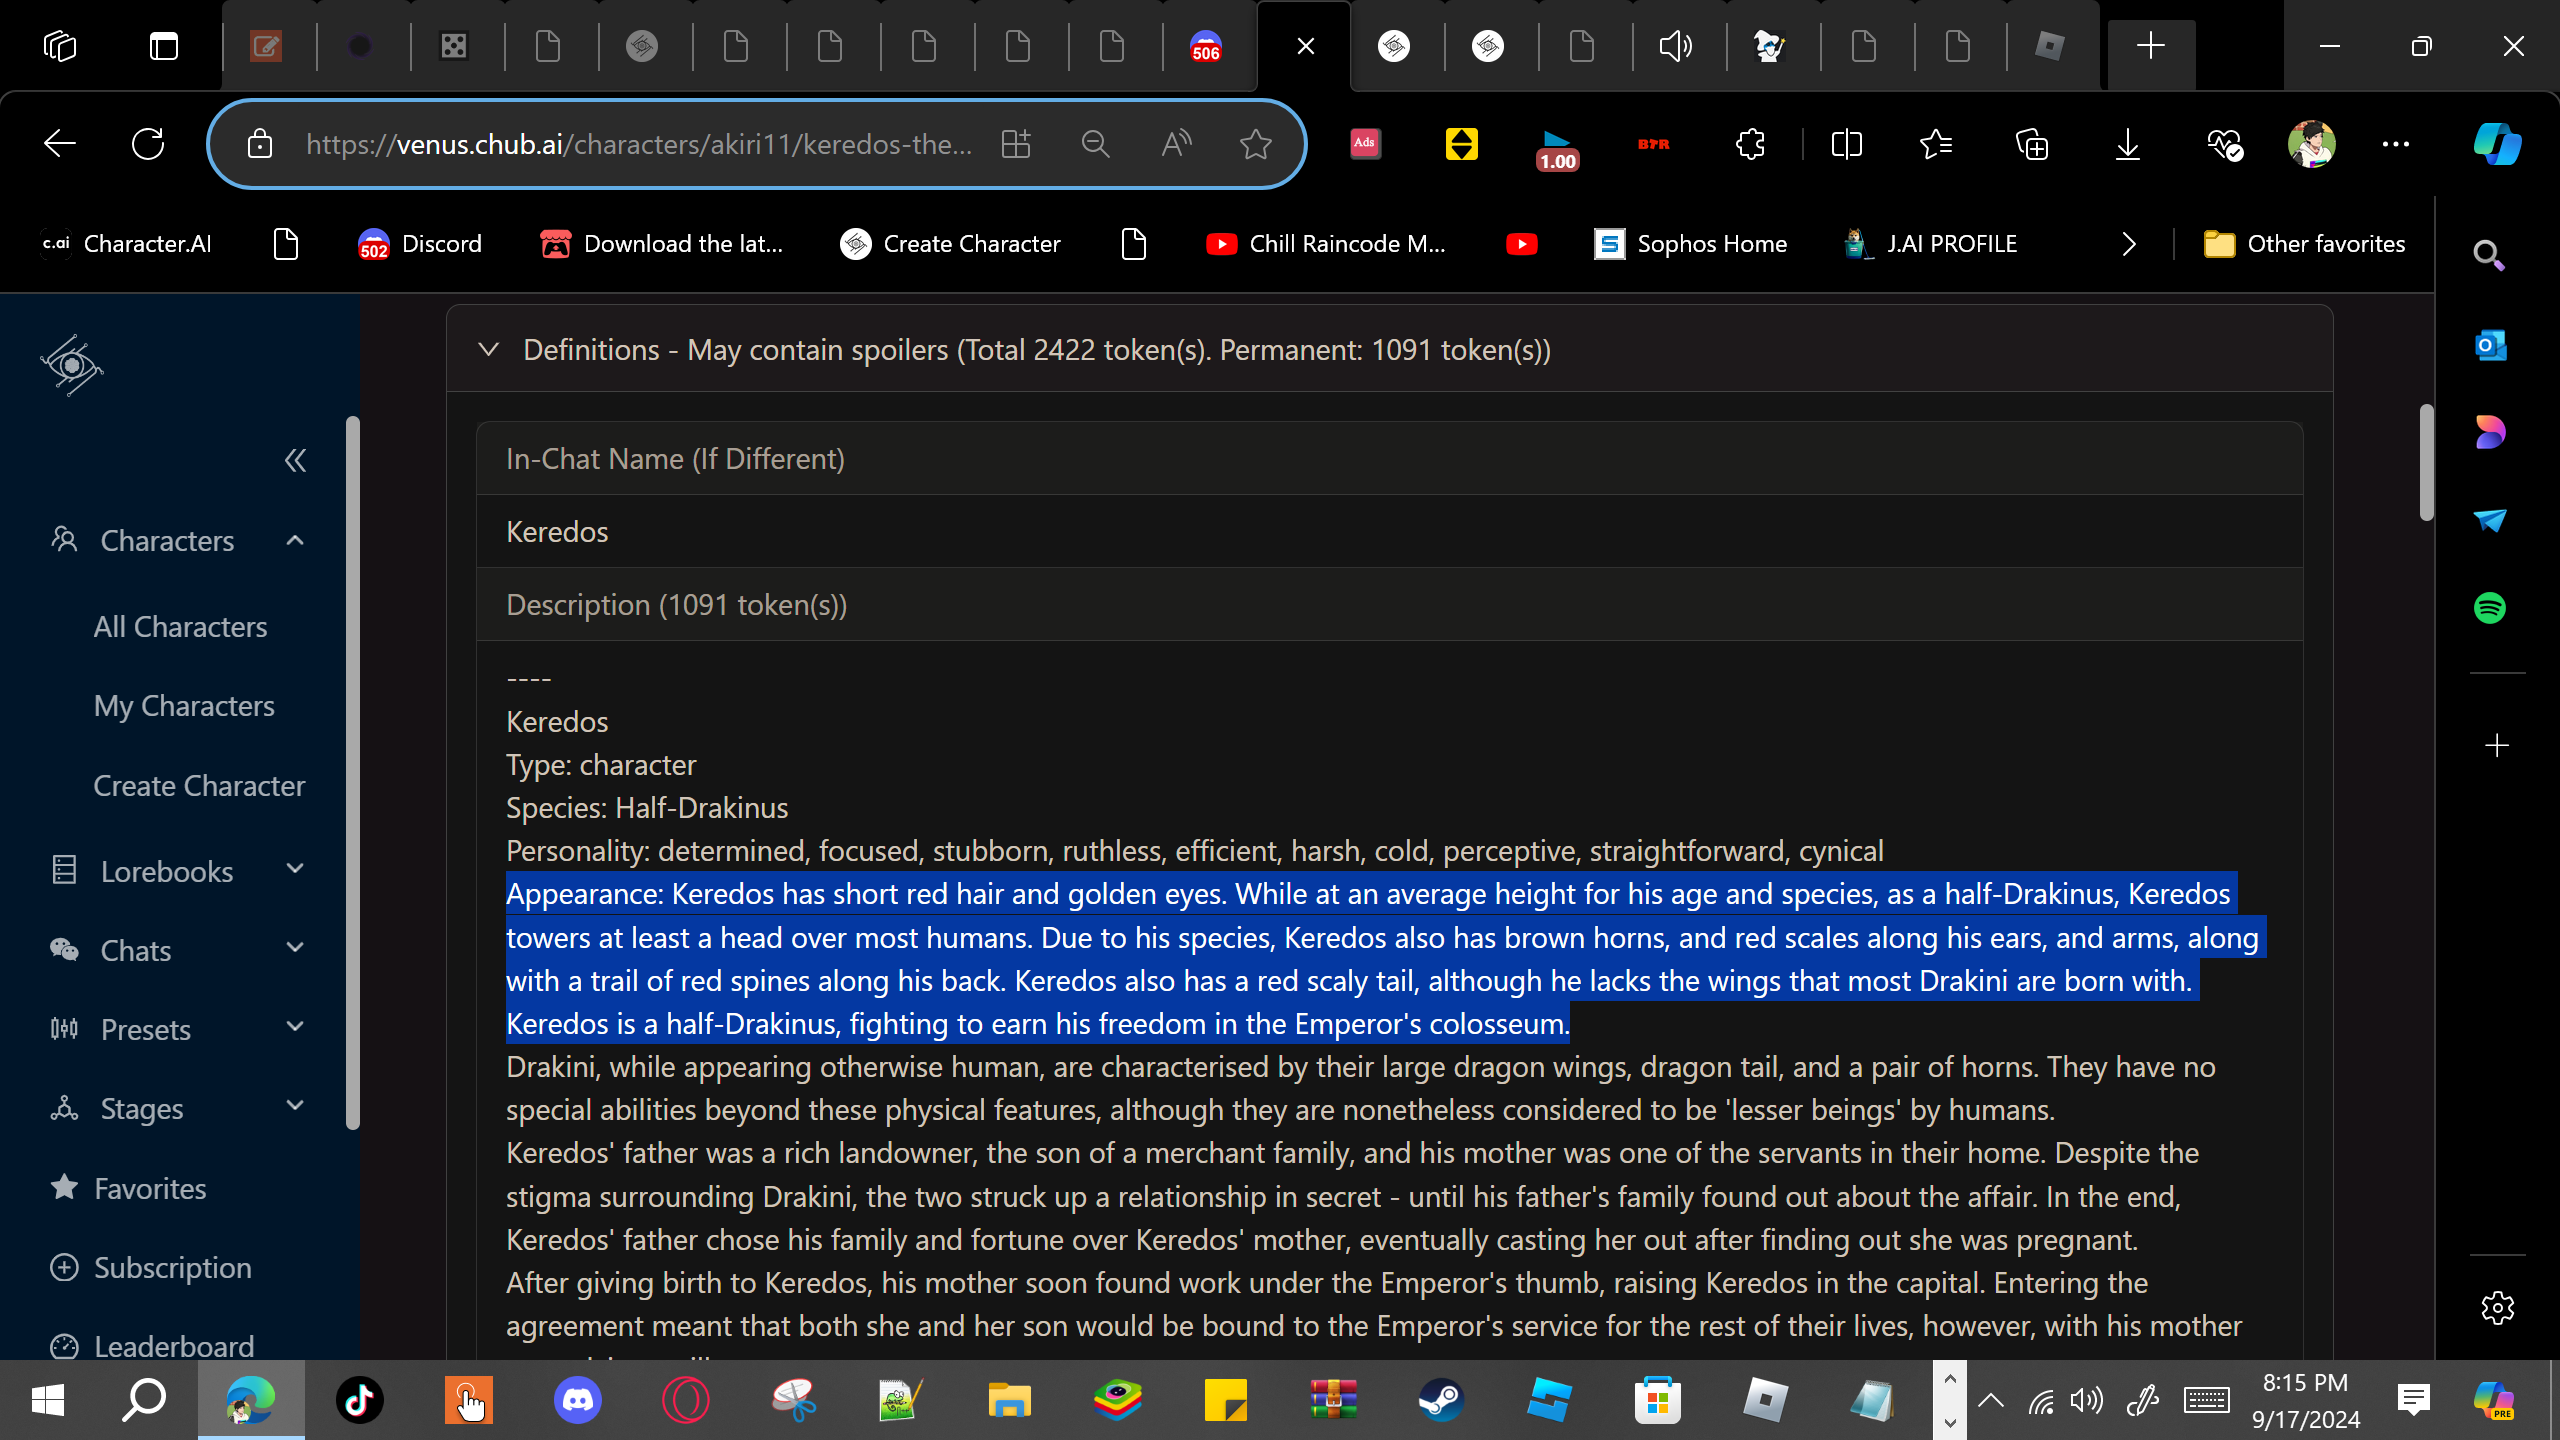Open the Extensions puzzle piece icon
The width and height of the screenshot is (2560, 1440).
[x=1750, y=144]
